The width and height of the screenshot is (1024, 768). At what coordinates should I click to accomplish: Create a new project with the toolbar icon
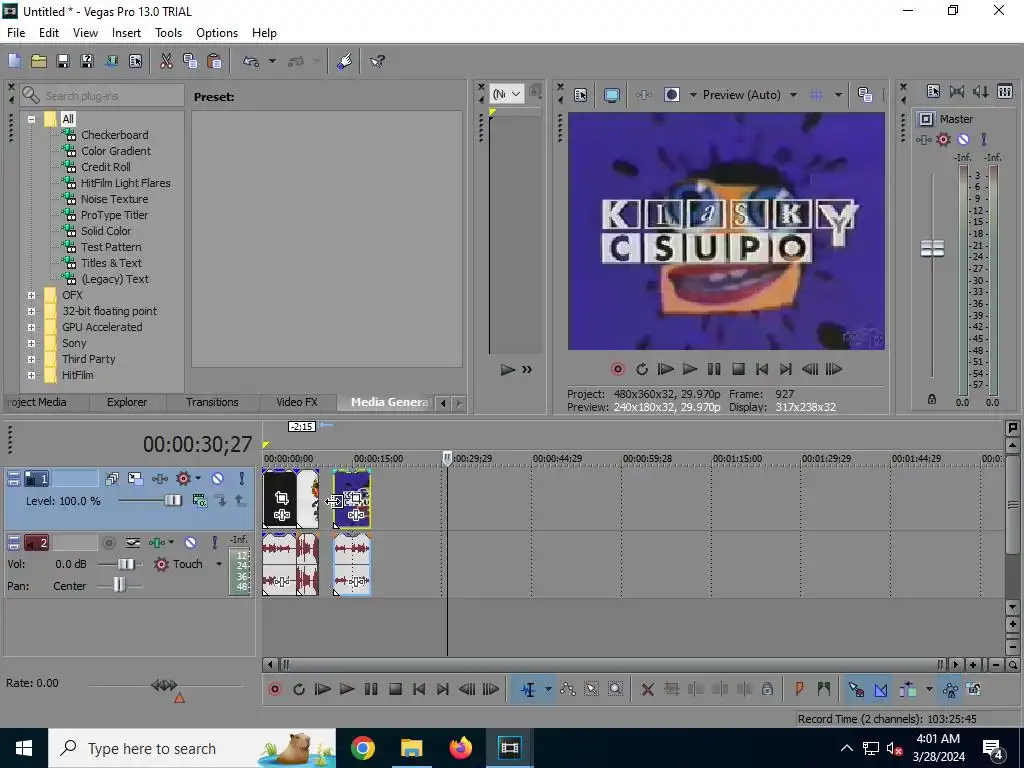(x=14, y=61)
